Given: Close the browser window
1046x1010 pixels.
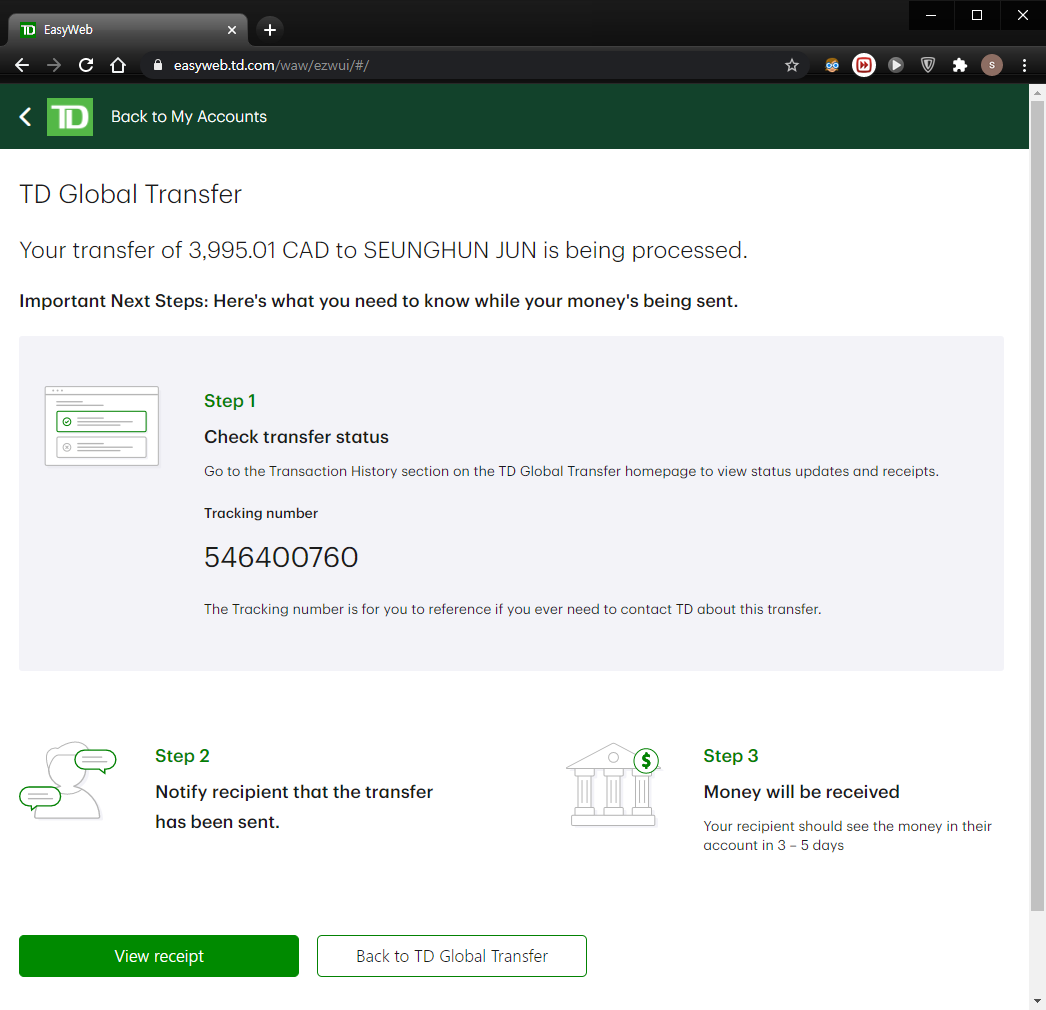Looking at the screenshot, I should pyautogui.click(x=1023, y=15).
